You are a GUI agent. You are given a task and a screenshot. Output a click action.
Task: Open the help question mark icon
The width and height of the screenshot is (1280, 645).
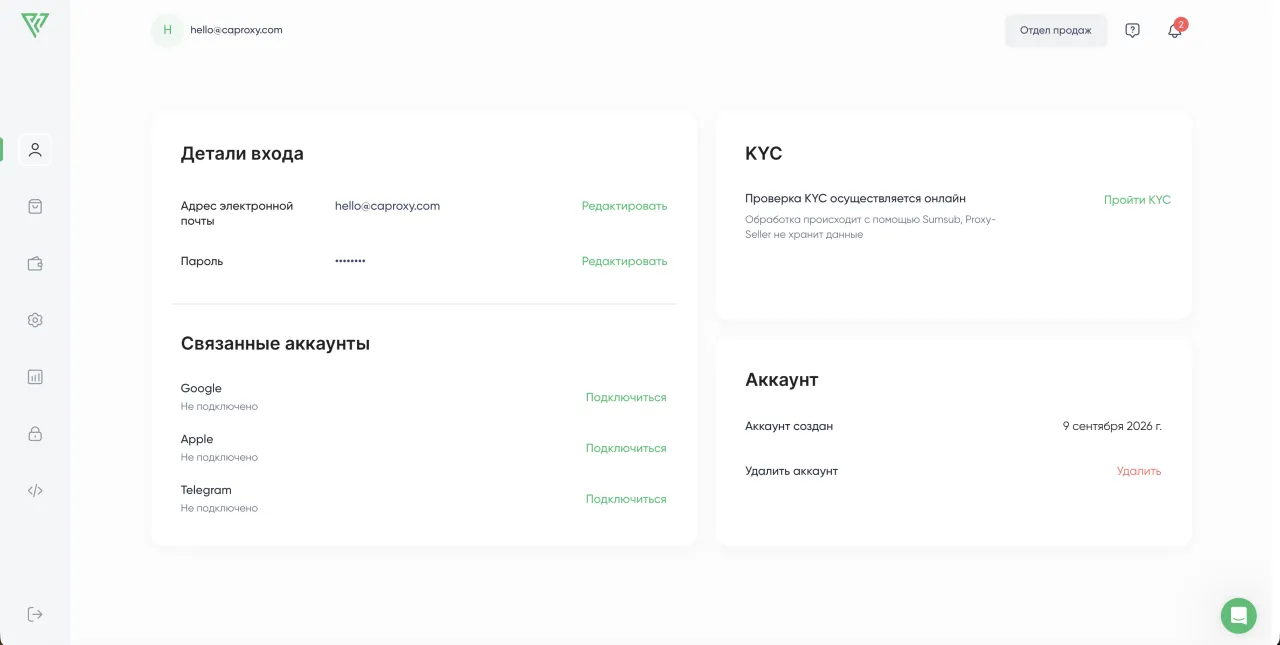pyautogui.click(x=1132, y=30)
